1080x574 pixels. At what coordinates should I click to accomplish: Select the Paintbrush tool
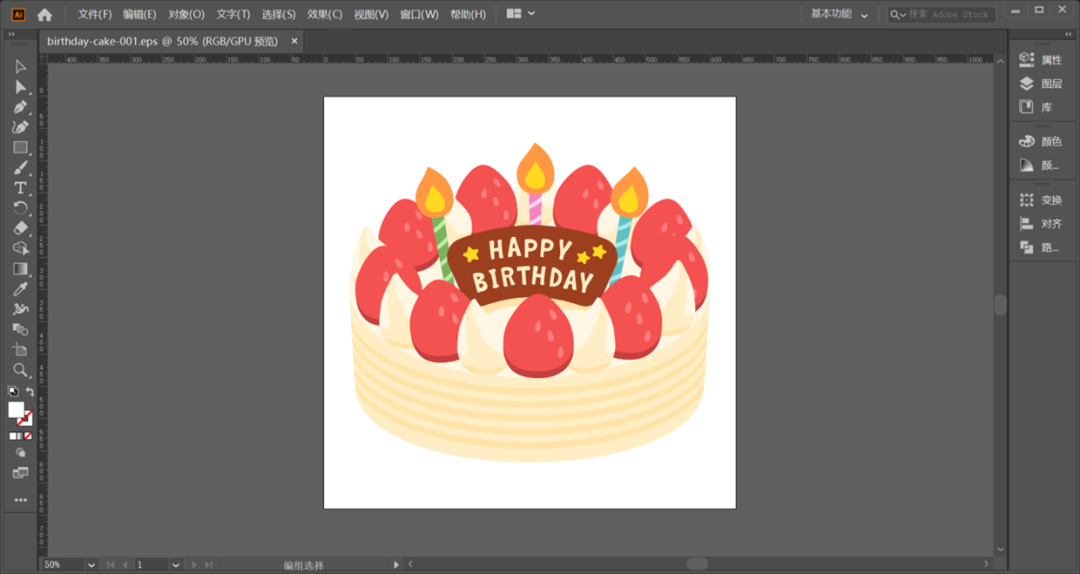[20, 168]
